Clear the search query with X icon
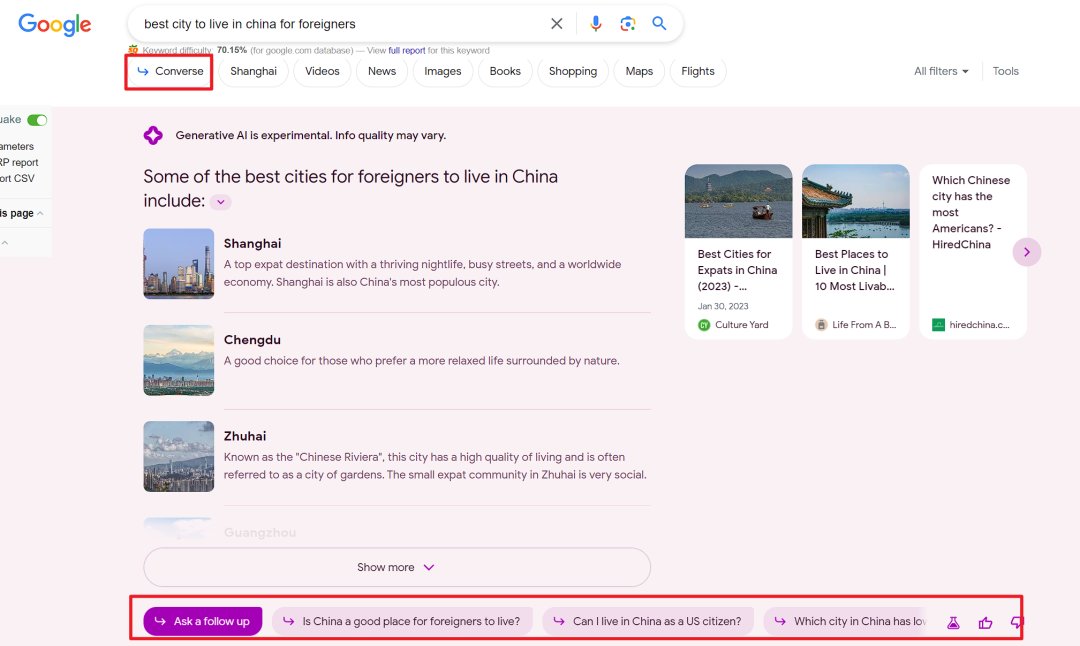 (x=557, y=24)
